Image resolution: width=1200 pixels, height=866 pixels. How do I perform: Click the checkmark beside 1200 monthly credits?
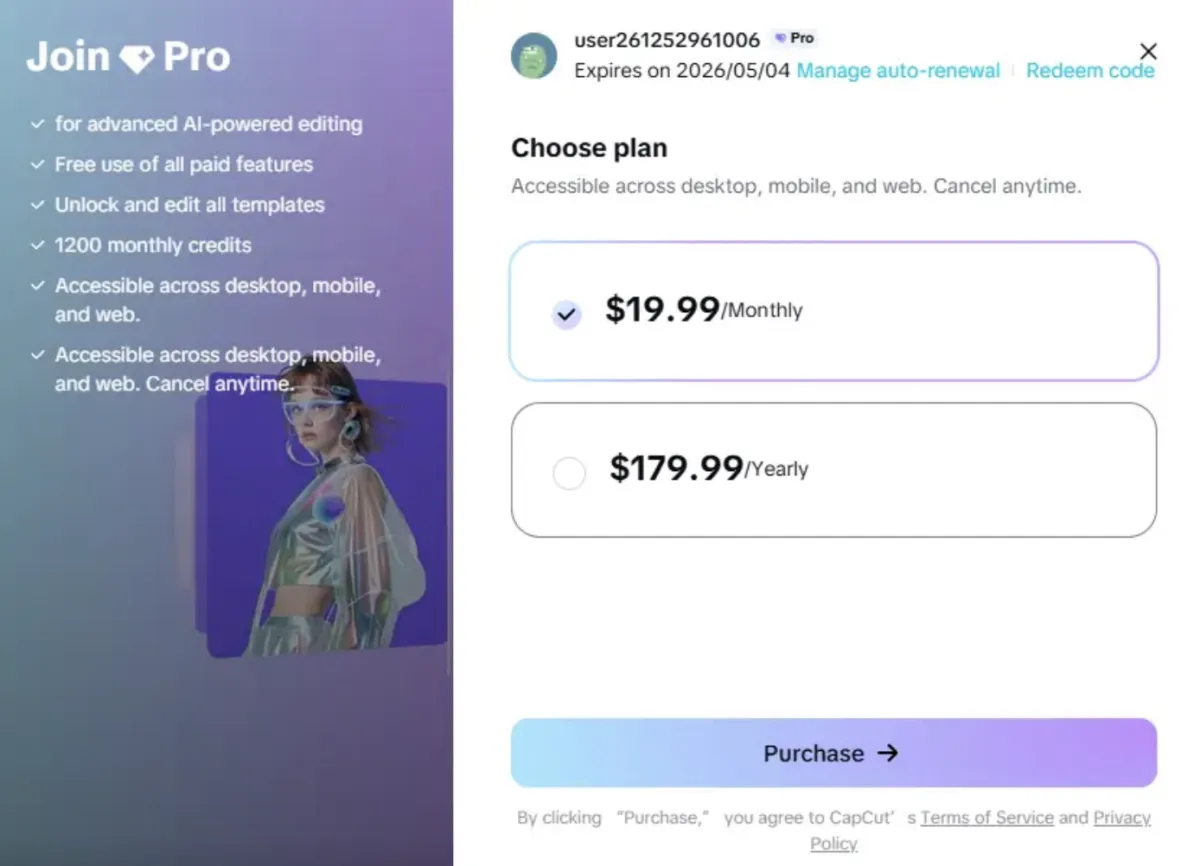(38, 245)
